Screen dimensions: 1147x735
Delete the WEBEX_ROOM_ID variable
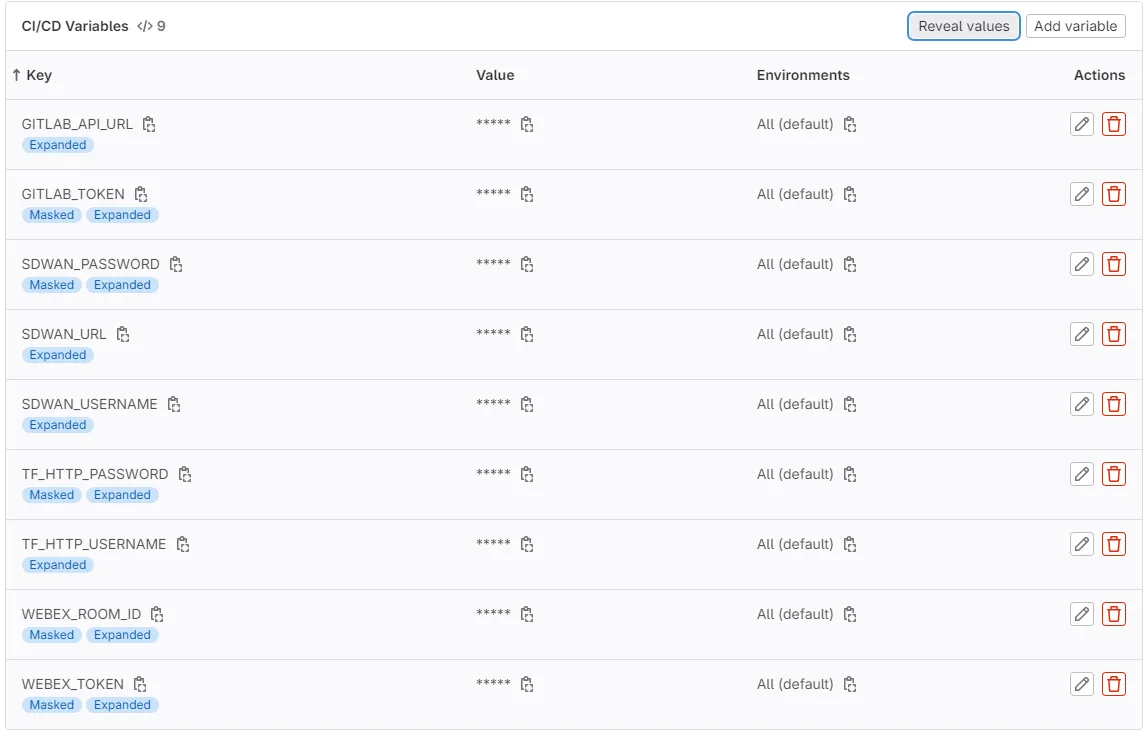click(1113, 614)
